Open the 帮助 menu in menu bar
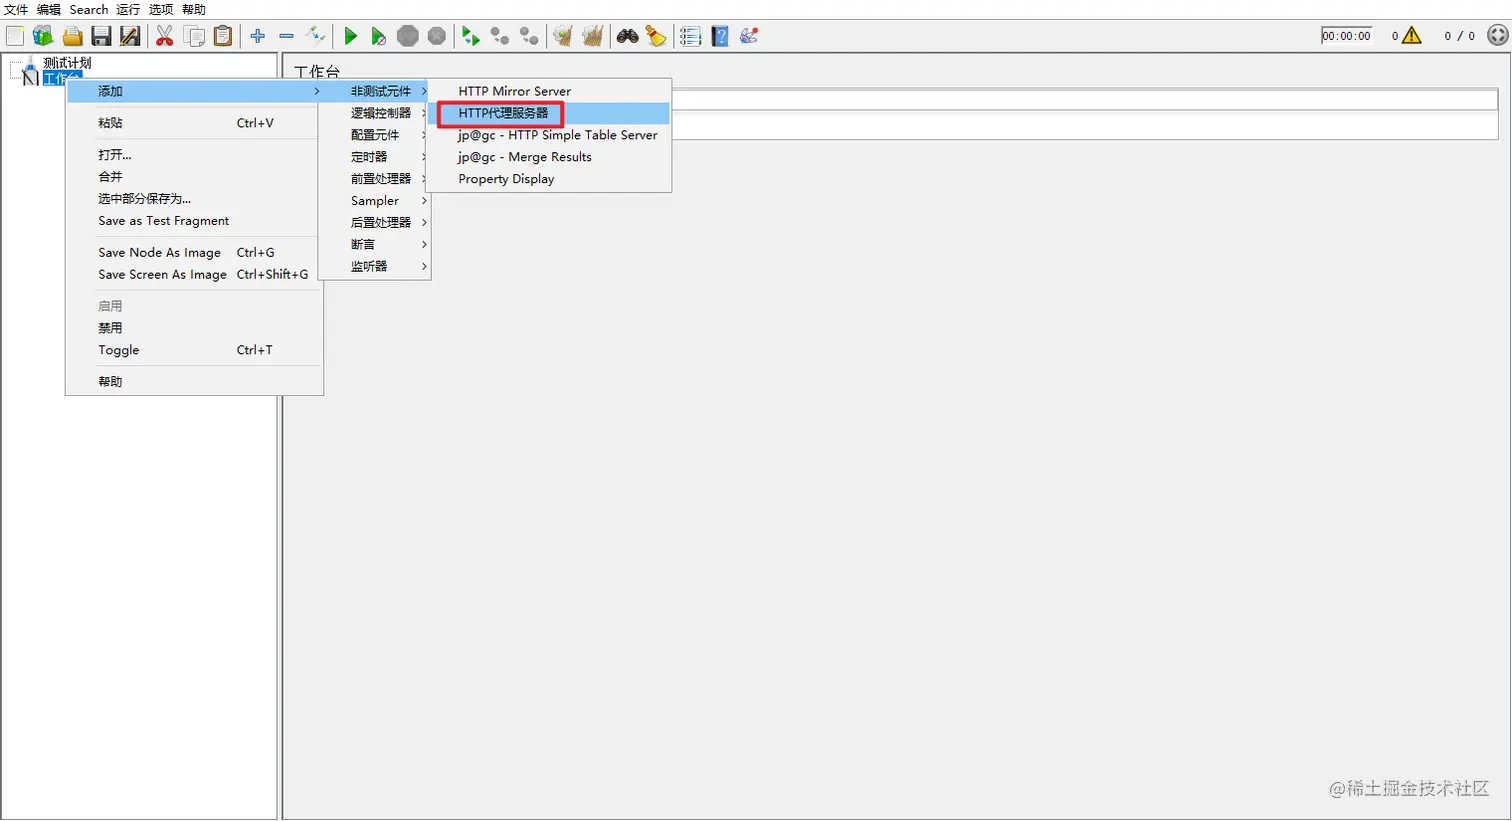Image resolution: width=1512 pixels, height=821 pixels. click(194, 9)
